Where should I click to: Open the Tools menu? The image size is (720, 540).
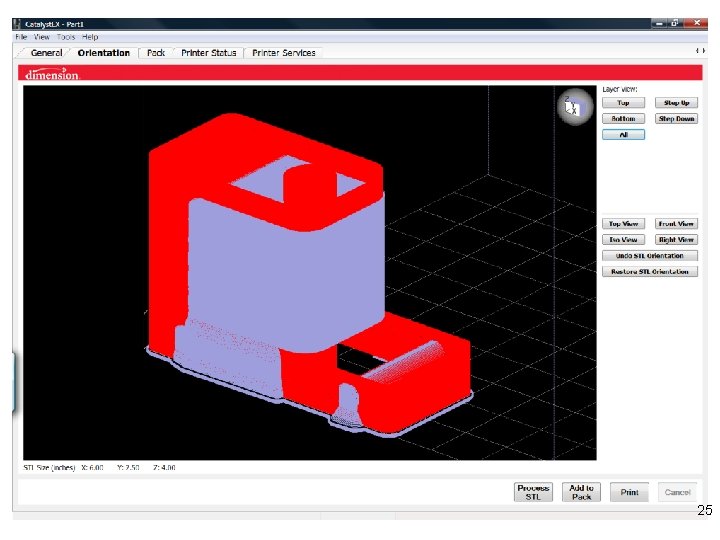(66, 37)
